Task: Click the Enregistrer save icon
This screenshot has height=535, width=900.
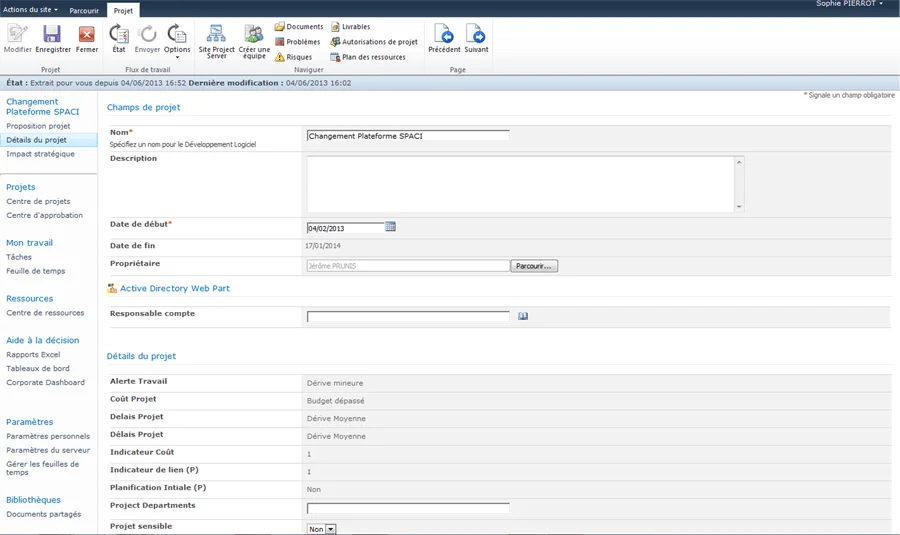Action: coord(53,38)
